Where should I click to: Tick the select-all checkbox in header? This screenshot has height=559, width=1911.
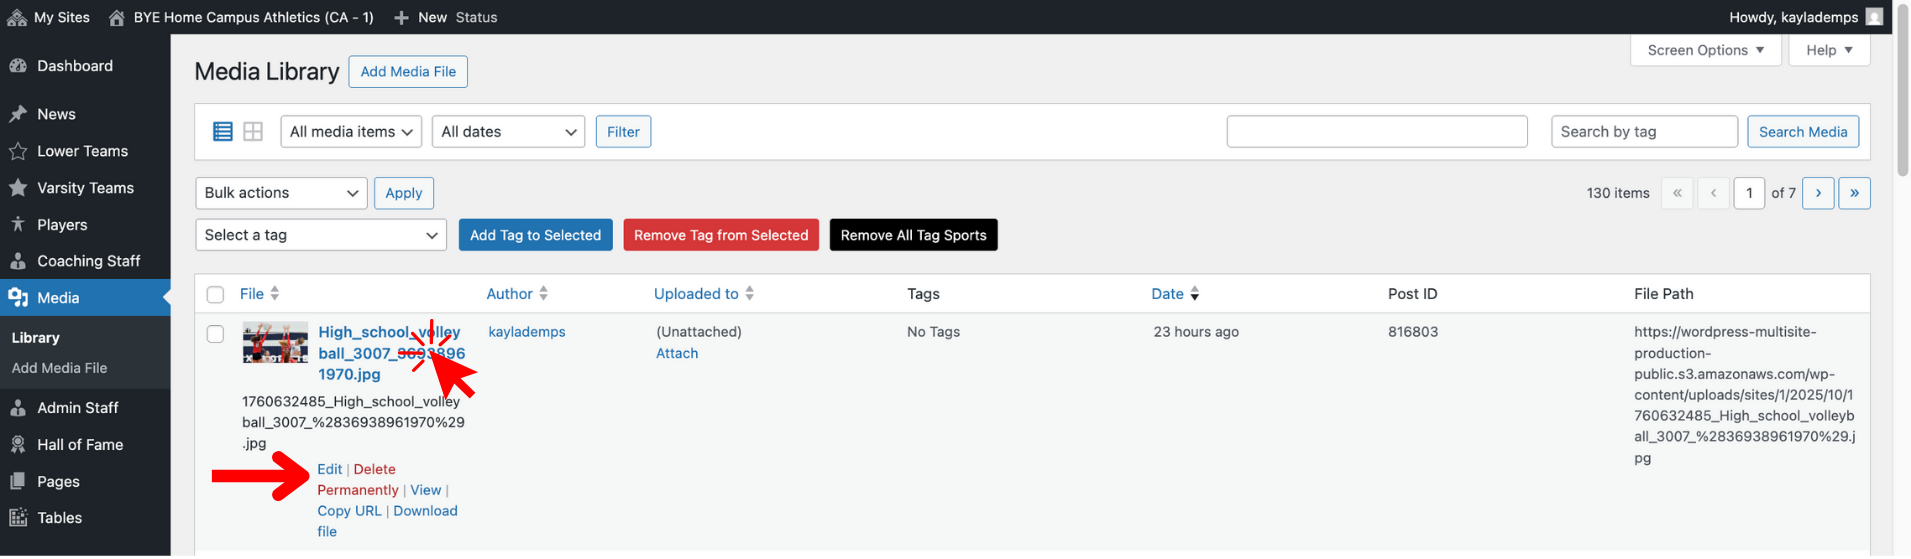click(215, 294)
